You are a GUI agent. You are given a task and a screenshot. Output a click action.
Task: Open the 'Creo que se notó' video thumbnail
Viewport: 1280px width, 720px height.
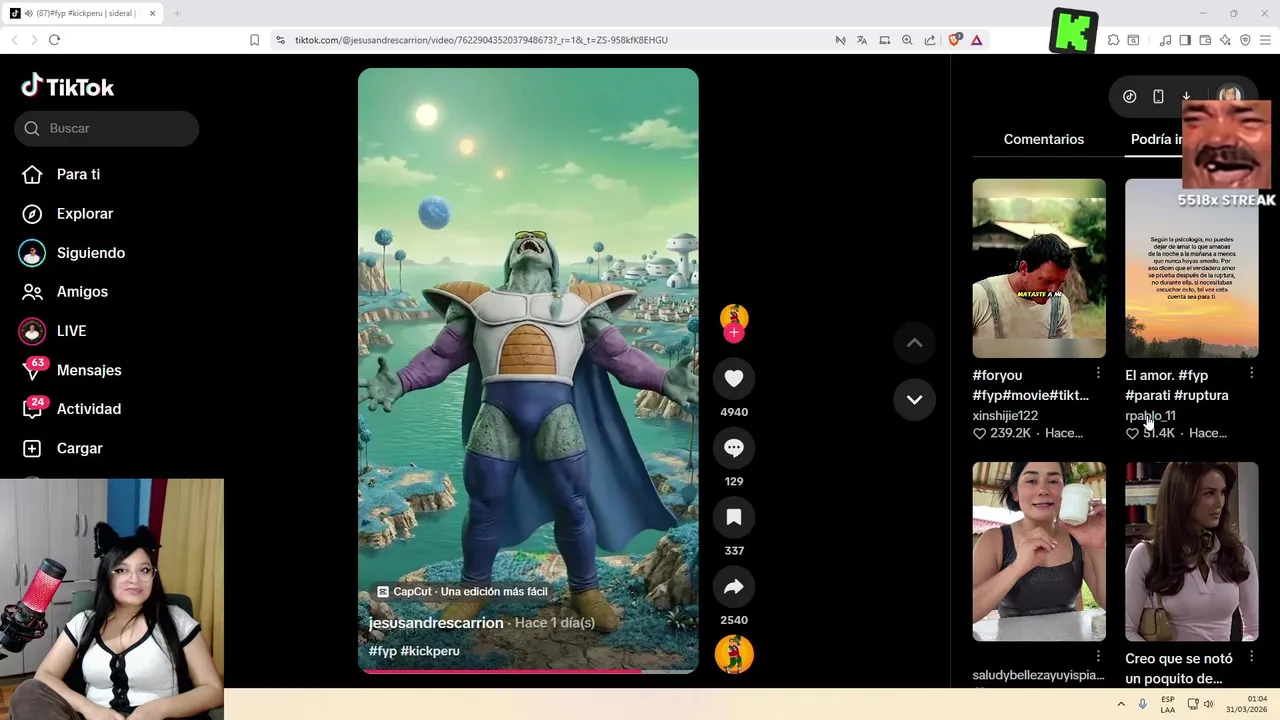pyautogui.click(x=1192, y=551)
